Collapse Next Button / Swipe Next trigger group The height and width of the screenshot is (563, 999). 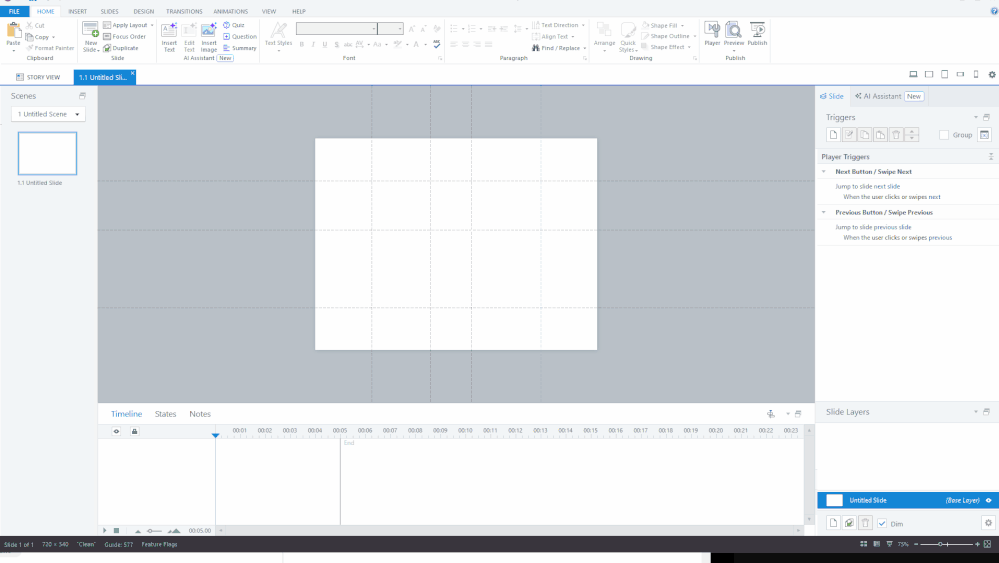point(824,171)
